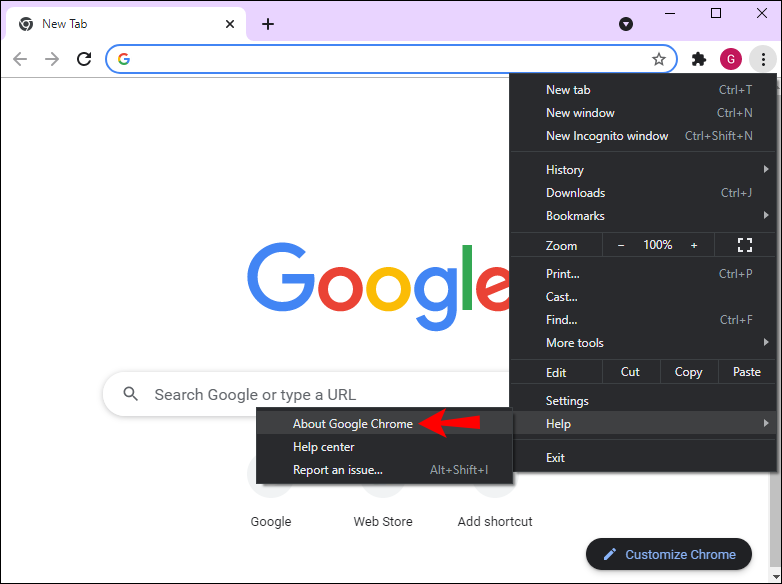Click the Customize Chrome button
Viewport: 782px width, 584px height.
click(x=669, y=554)
